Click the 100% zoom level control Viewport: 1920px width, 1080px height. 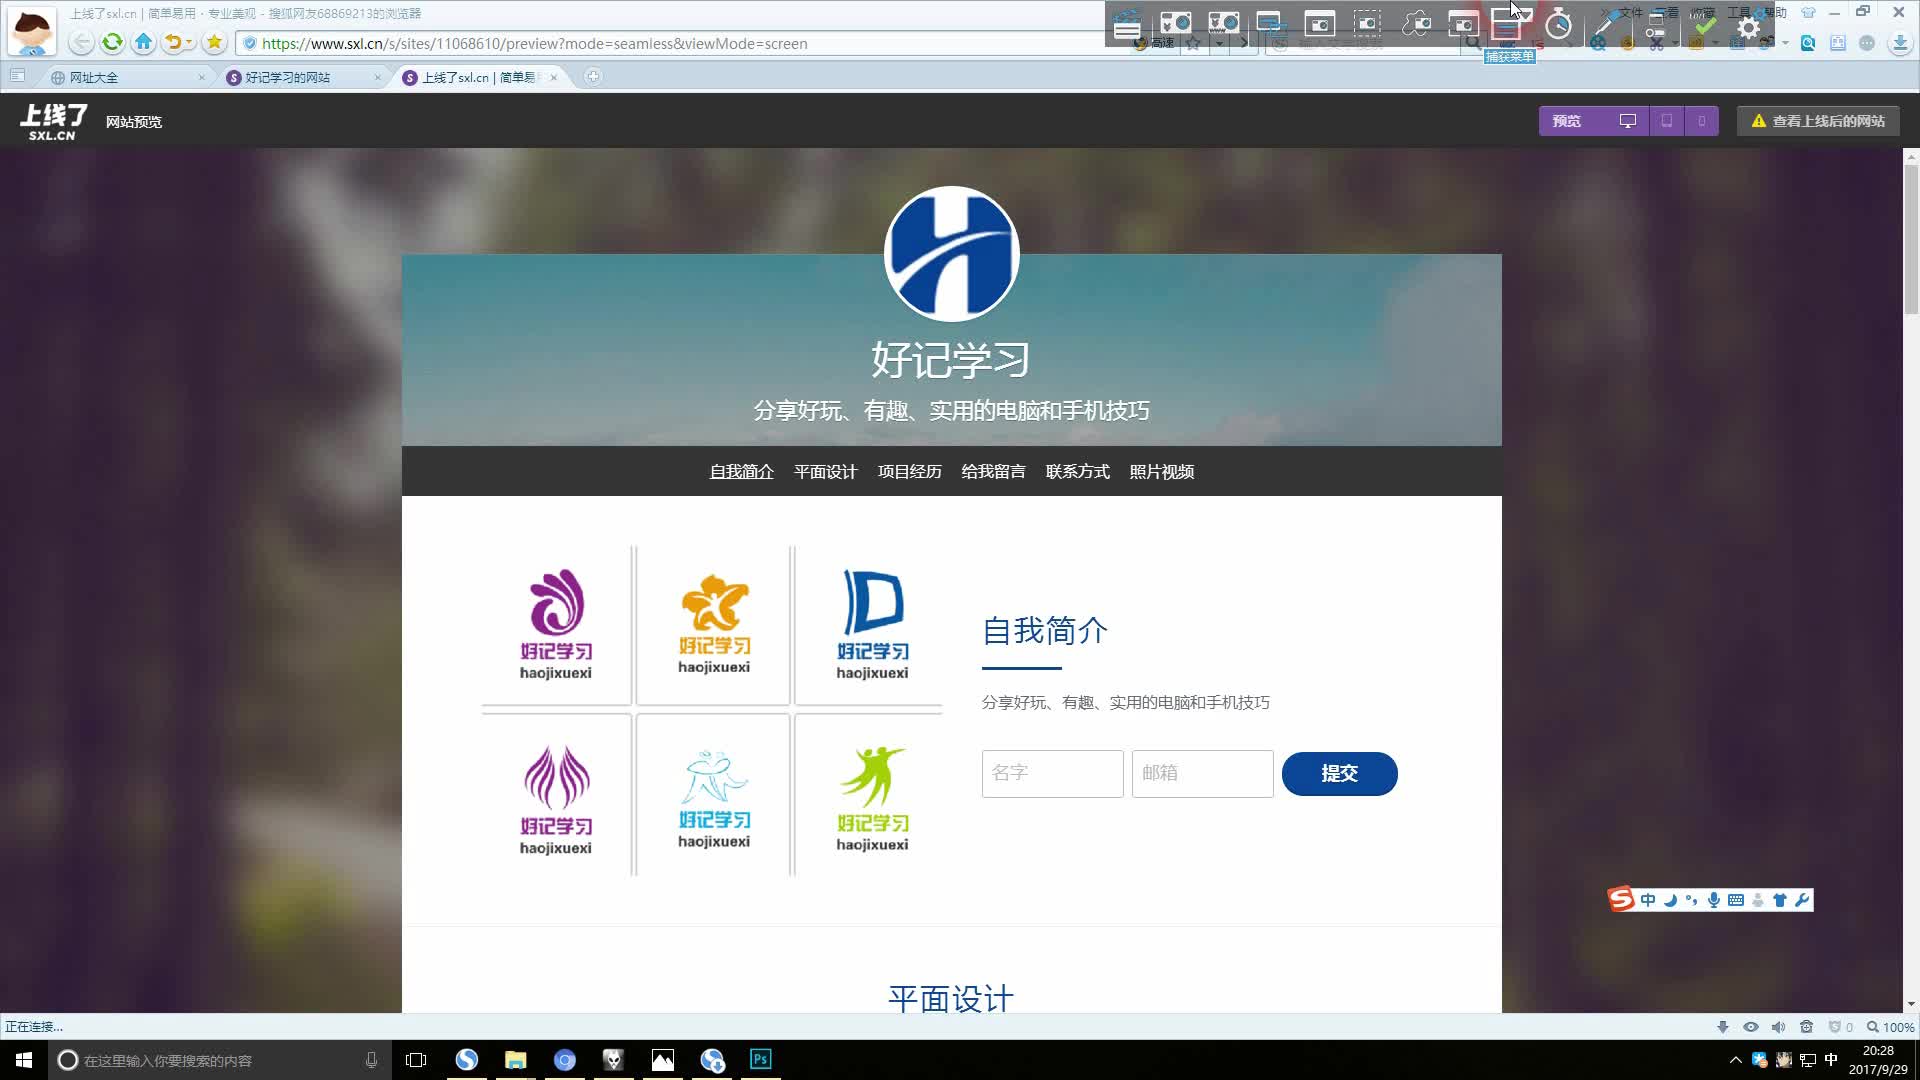1890,1027
